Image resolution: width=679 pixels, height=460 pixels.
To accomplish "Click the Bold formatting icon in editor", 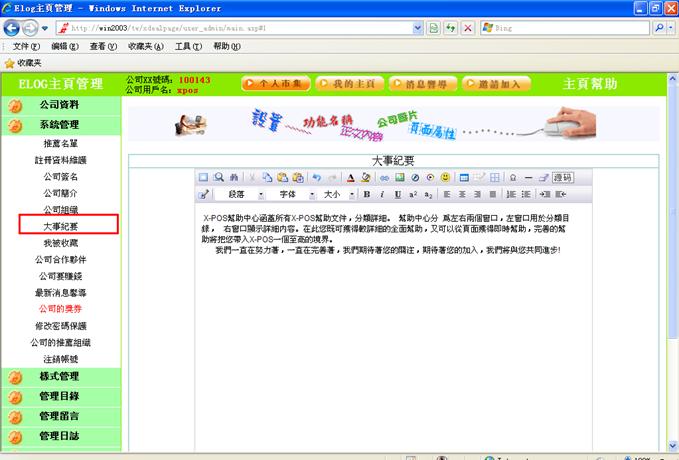I will coord(367,194).
